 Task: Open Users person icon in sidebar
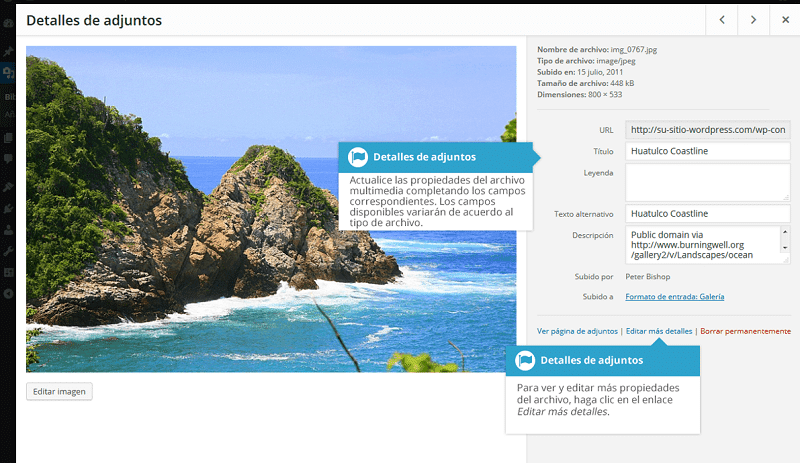pos(8,230)
